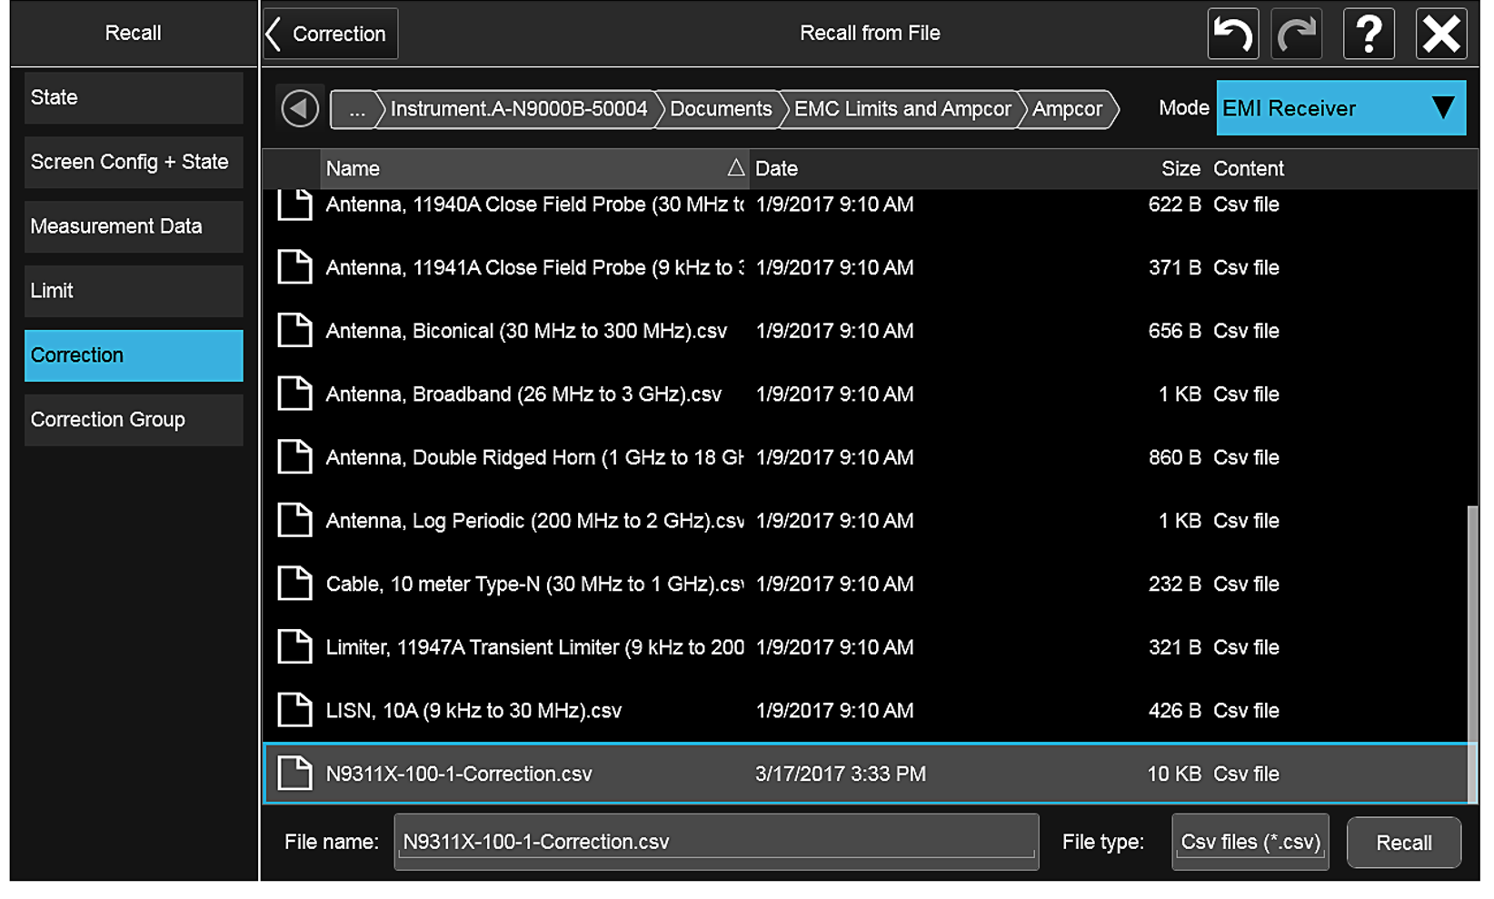Click the 10 KB size cell
The height and width of the screenshot is (899, 1494).
coord(1174,774)
